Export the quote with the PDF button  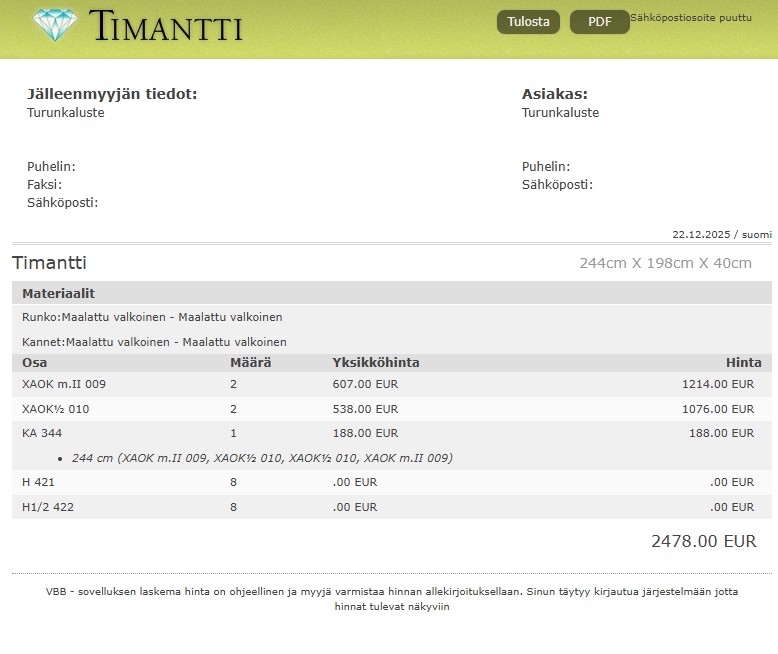[x=599, y=22]
